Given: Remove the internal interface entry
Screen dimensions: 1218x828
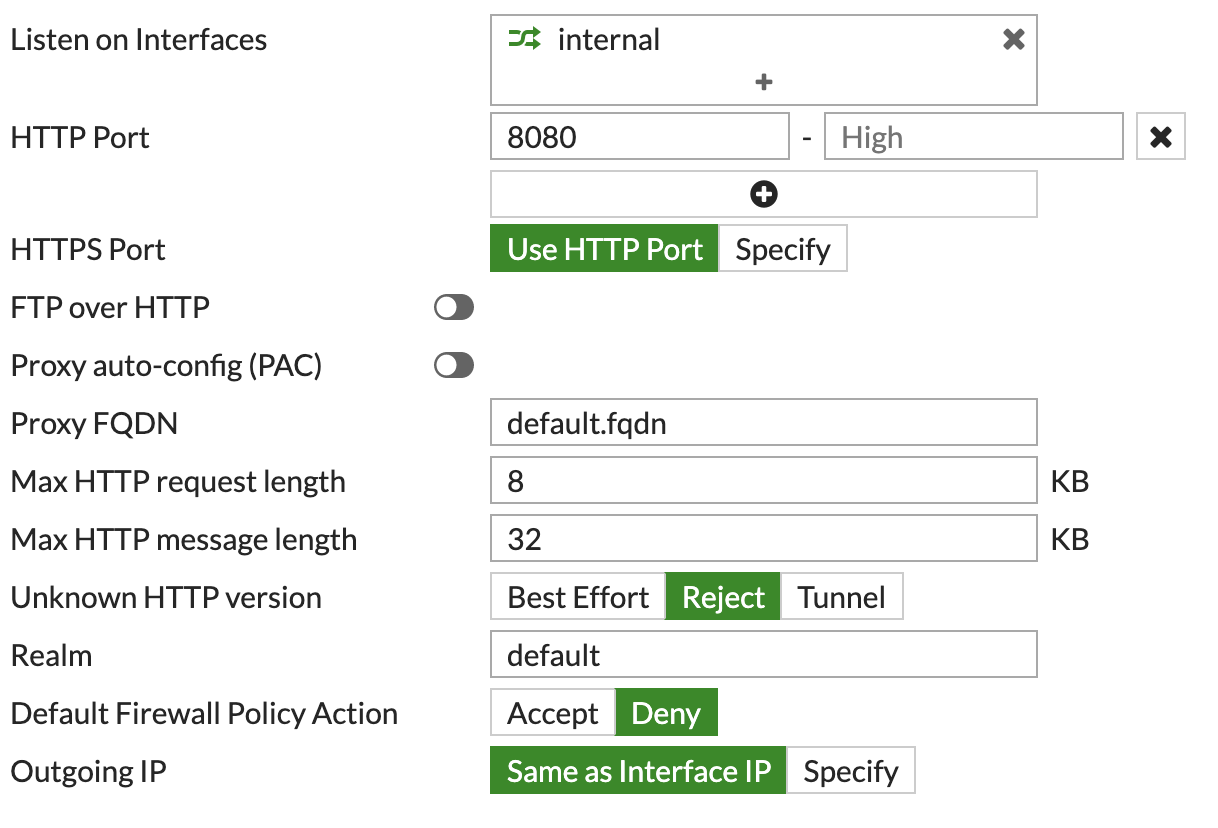Looking at the screenshot, I should [1013, 39].
